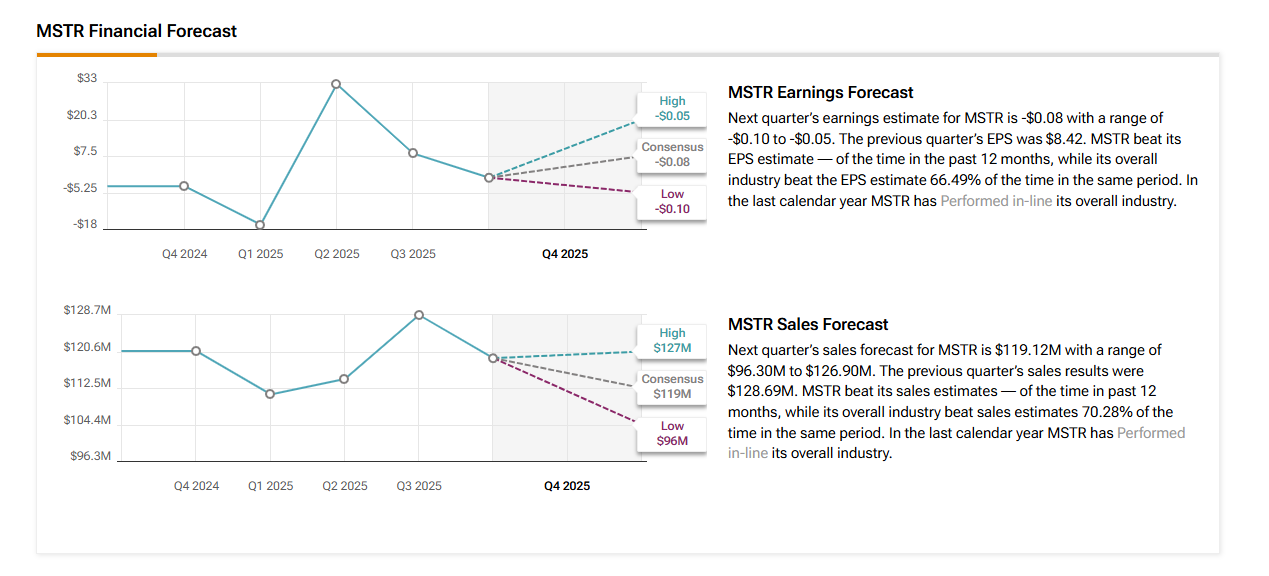This screenshot has height=576, width=1269.
Task: Select the Q4 2024 earnings data point
Action: 184,186
